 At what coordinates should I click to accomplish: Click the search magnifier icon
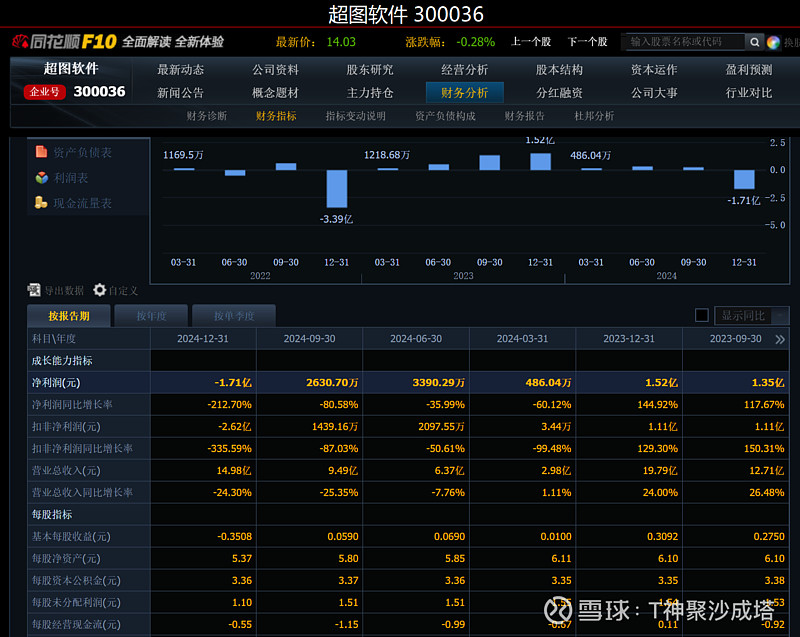[754, 42]
